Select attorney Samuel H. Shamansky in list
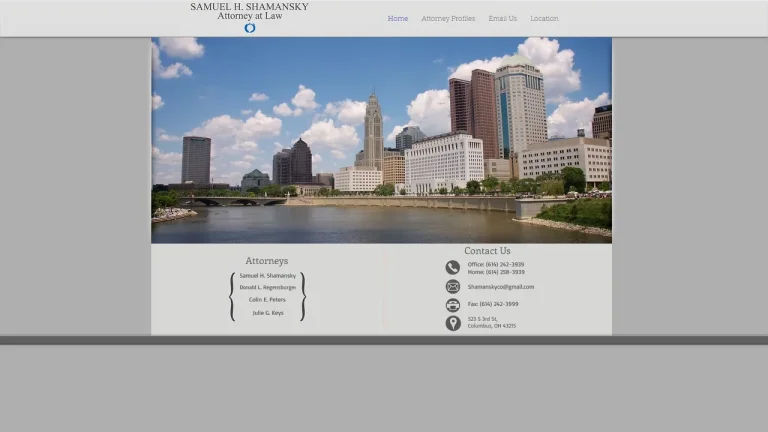This screenshot has width=768, height=432. coord(267,276)
